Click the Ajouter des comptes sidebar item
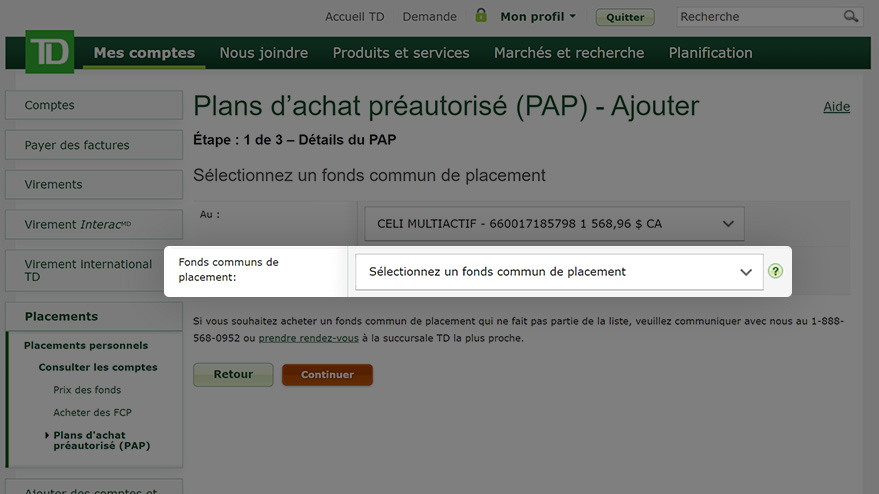The image size is (879, 494). pyautogui.click(x=94, y=487)
